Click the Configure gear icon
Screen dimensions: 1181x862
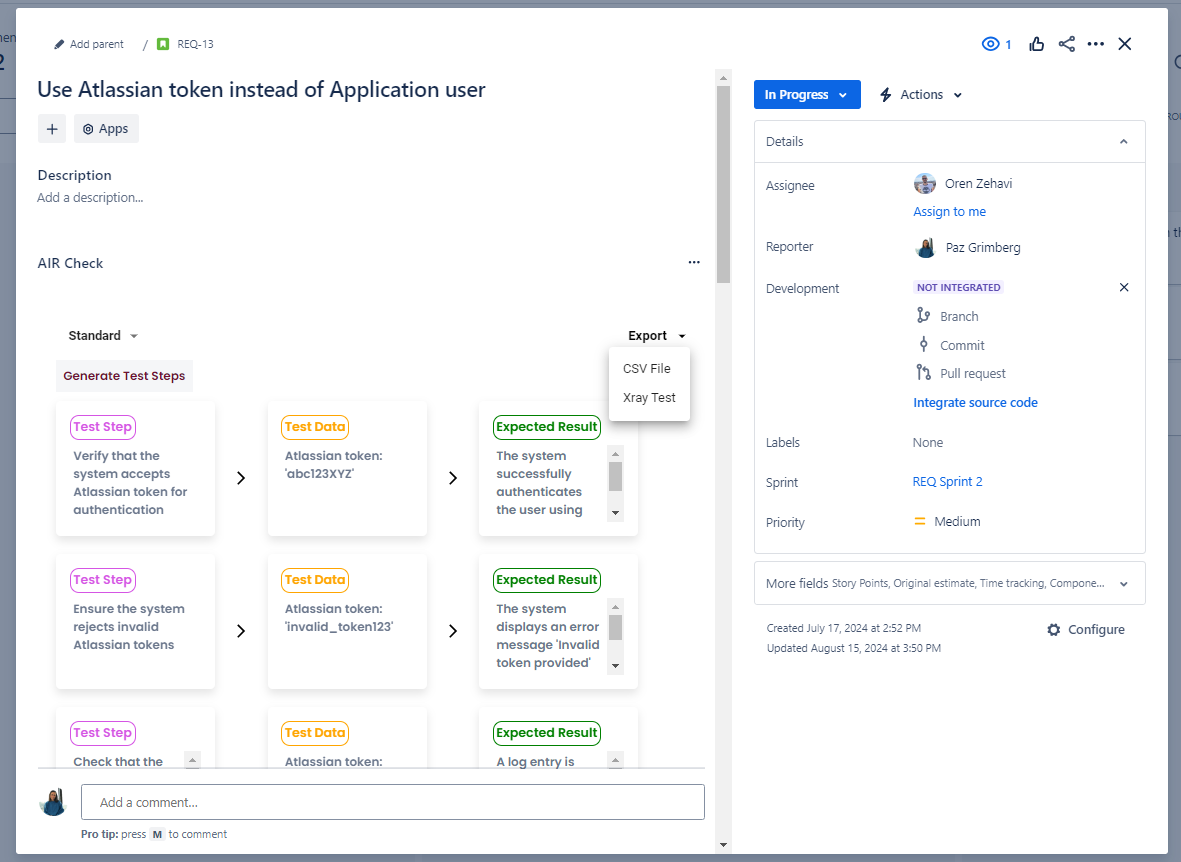[1054, 630]
